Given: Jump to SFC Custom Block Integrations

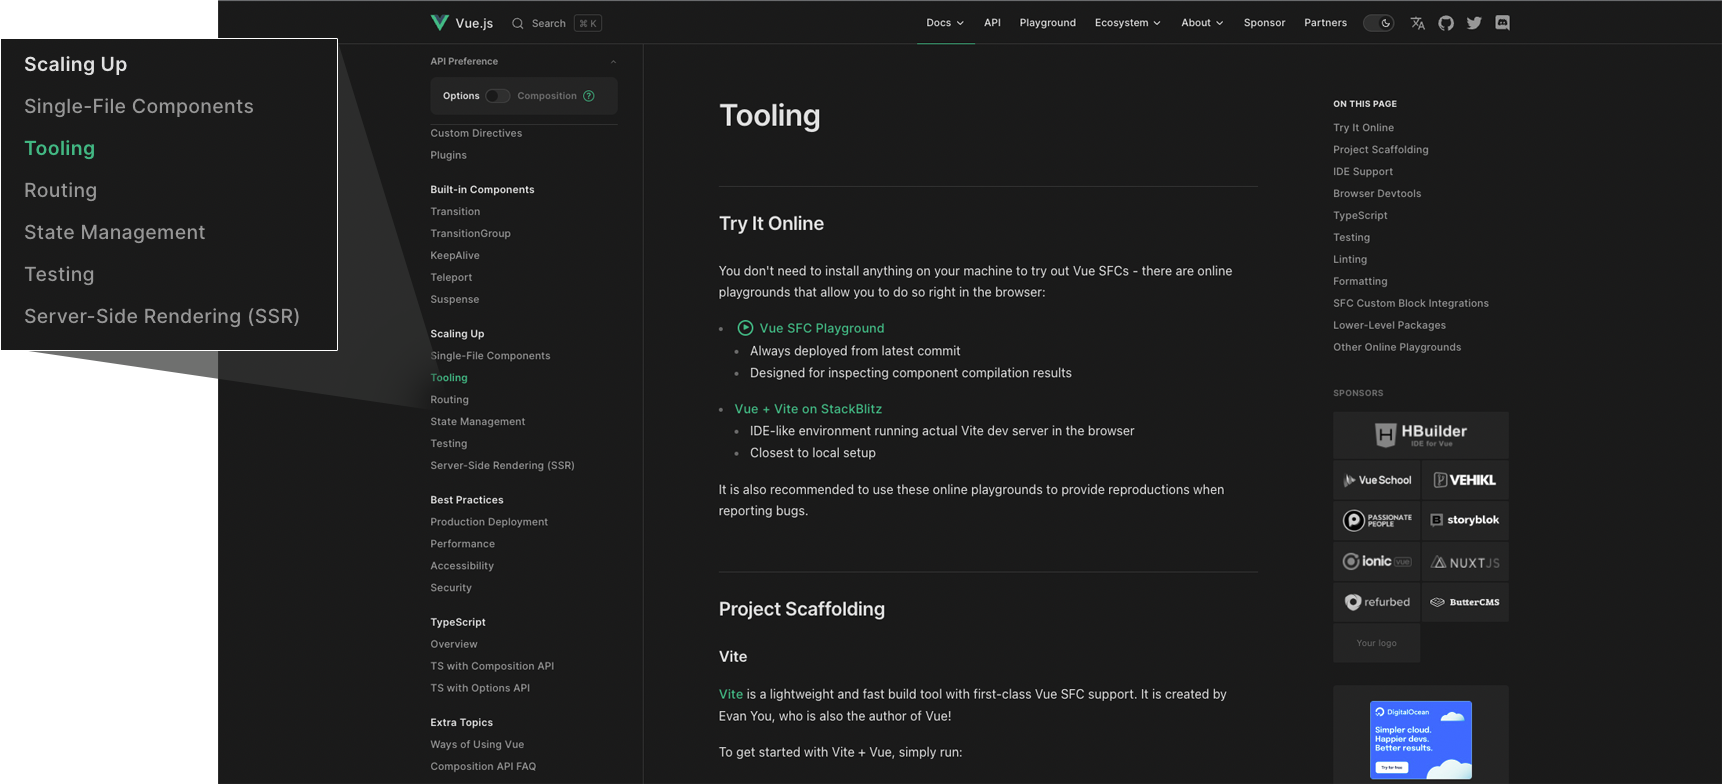Looking at the screenshot, I should click(1410, 304).
